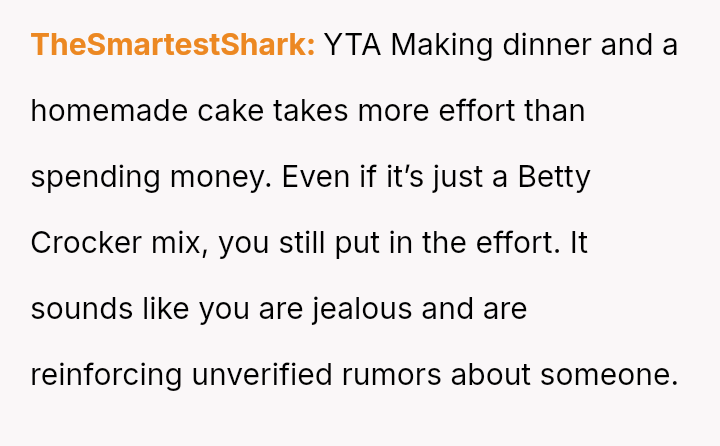The height and width of the screenshot is (446, 720).
Task: Click the words "Crocker mix,"
Action: 119,243
